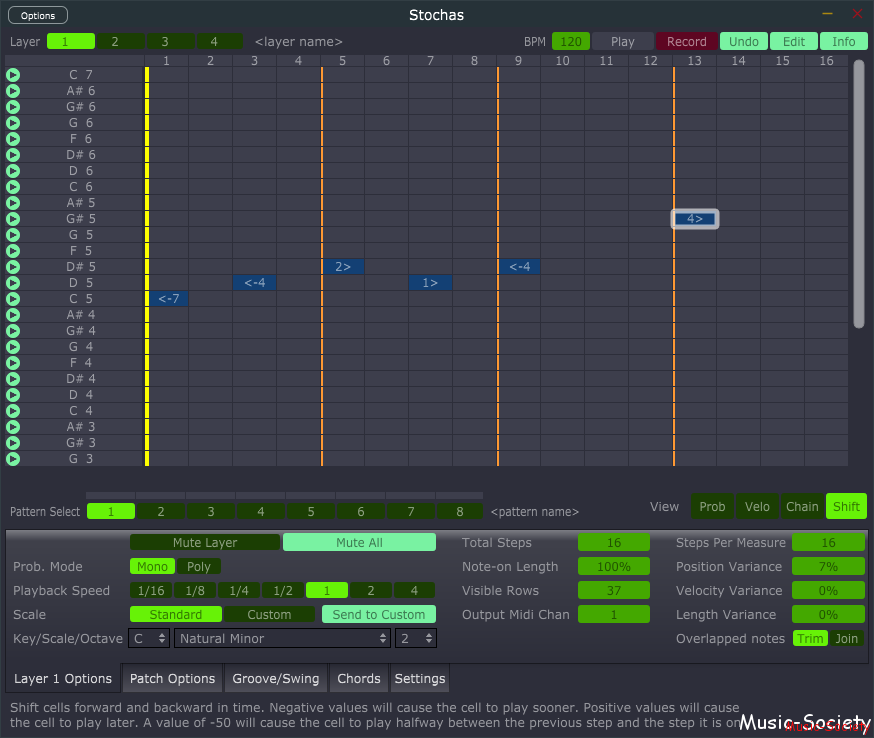
Task: Open the Chords tab
Action: click(x=358, y=678)
